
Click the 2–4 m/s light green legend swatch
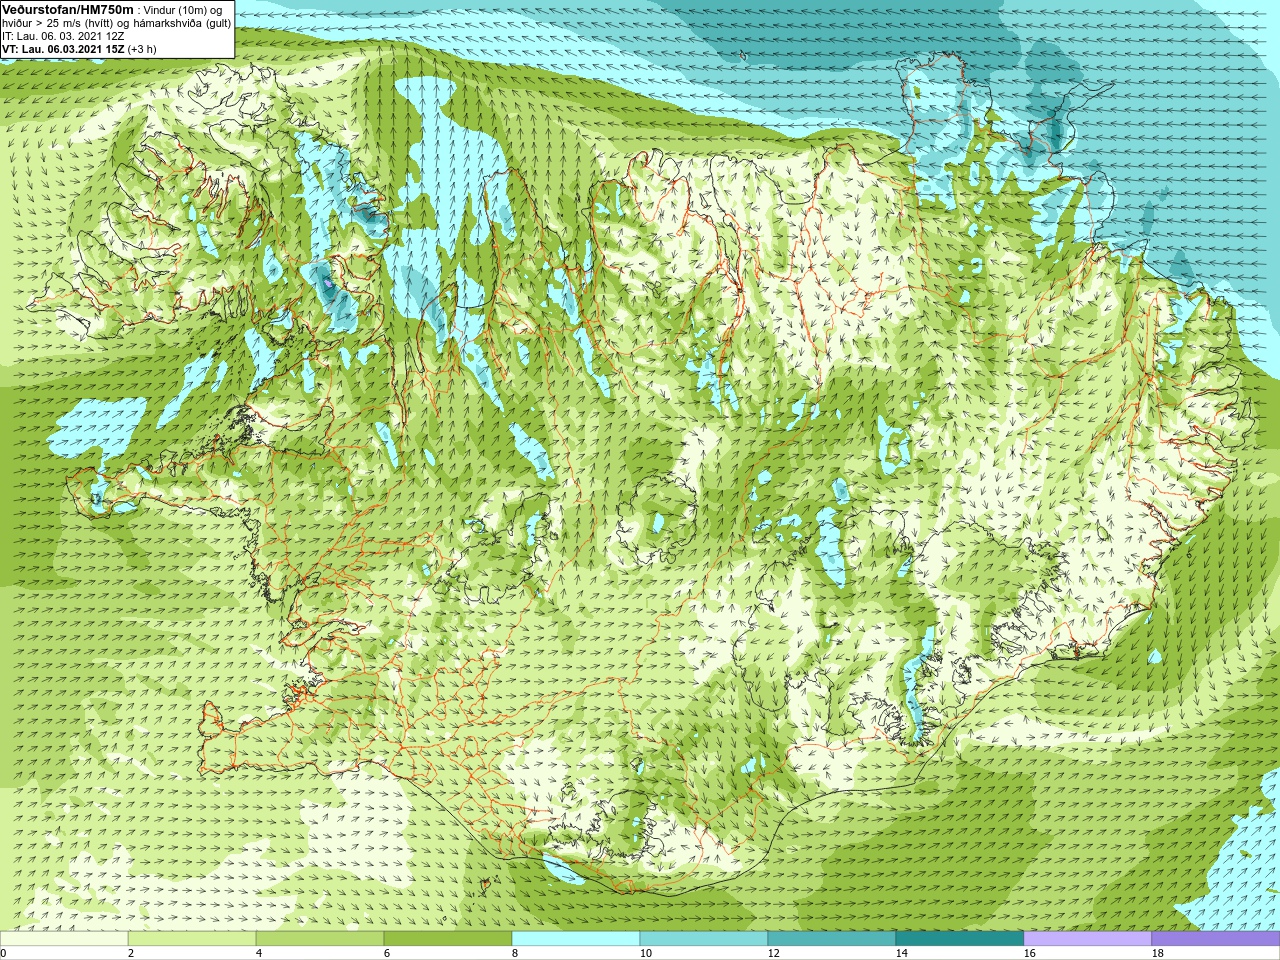tap(192, 939)
